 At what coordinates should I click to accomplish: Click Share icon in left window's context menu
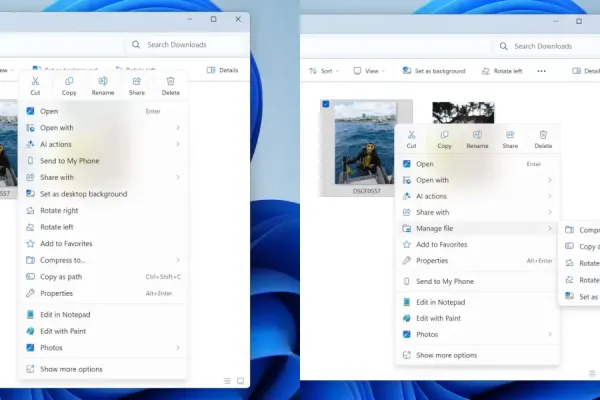(x=137, y=81)
